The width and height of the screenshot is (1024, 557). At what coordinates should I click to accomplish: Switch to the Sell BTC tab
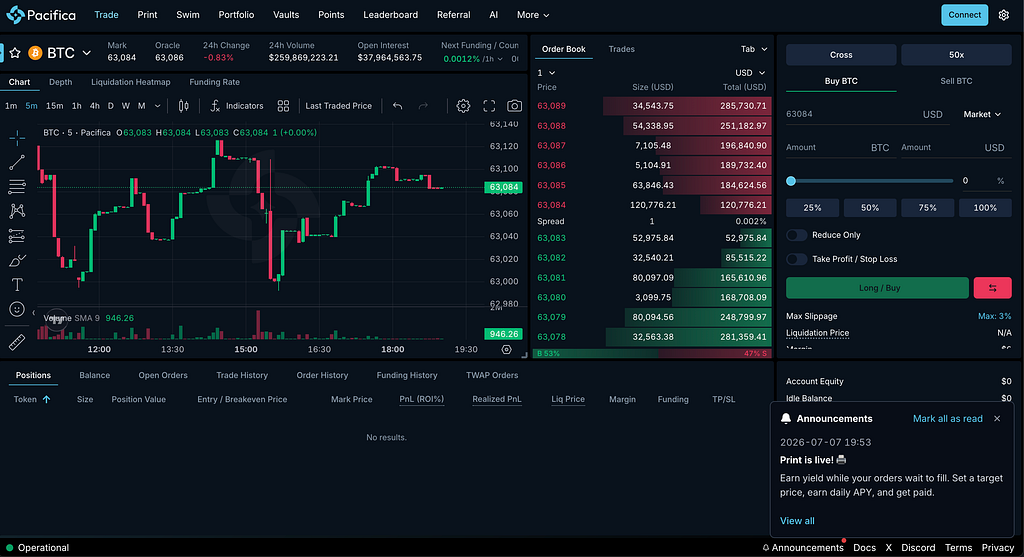(956, 81)
